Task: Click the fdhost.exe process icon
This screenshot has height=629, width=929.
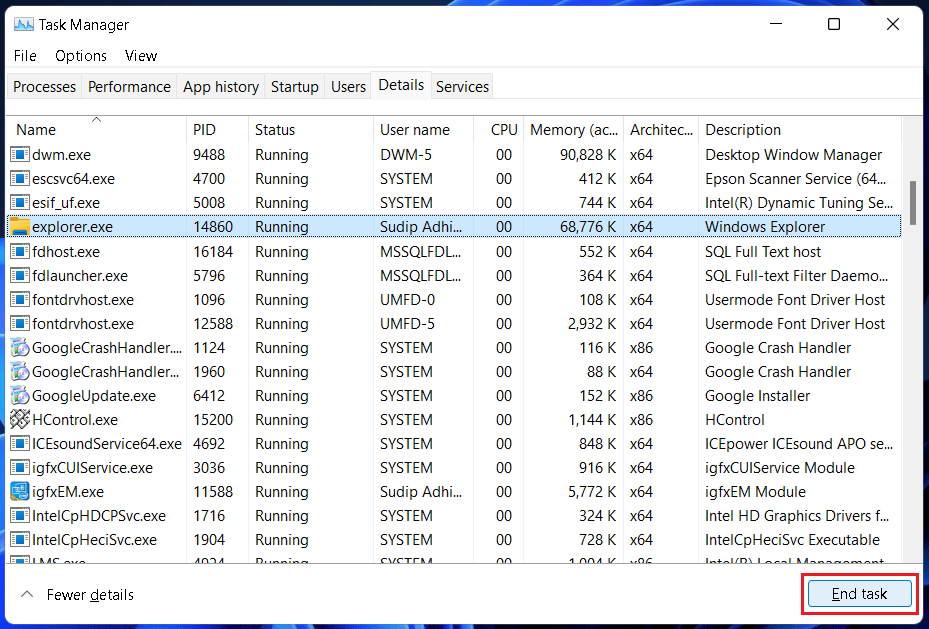Action: (20, 252)
